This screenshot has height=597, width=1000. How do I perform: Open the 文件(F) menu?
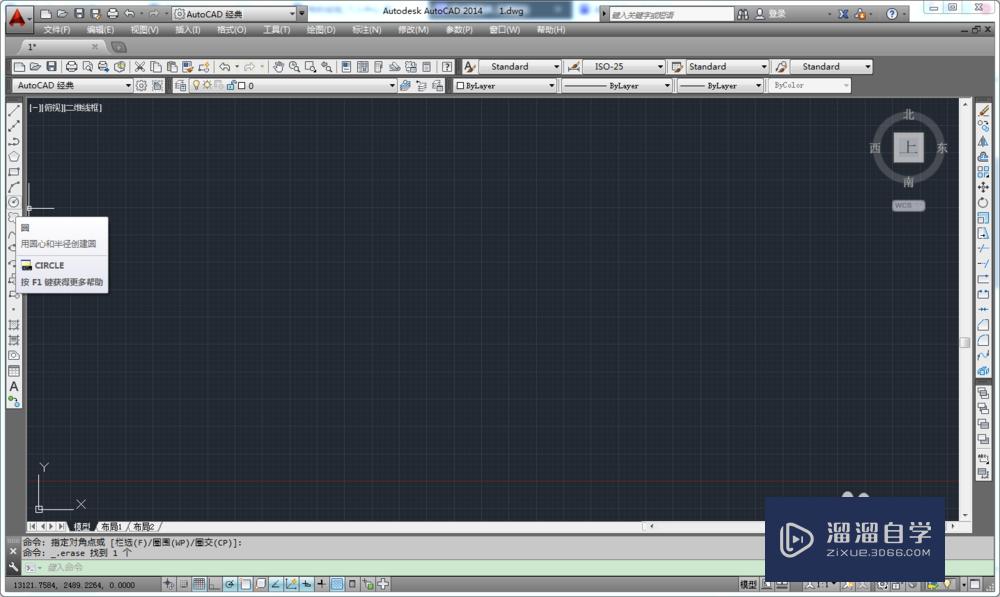57,30
